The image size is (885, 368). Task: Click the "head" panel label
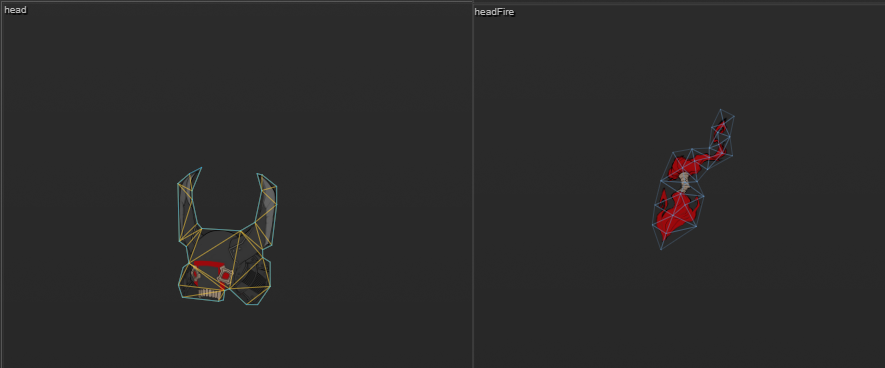[x=15, y=10]
